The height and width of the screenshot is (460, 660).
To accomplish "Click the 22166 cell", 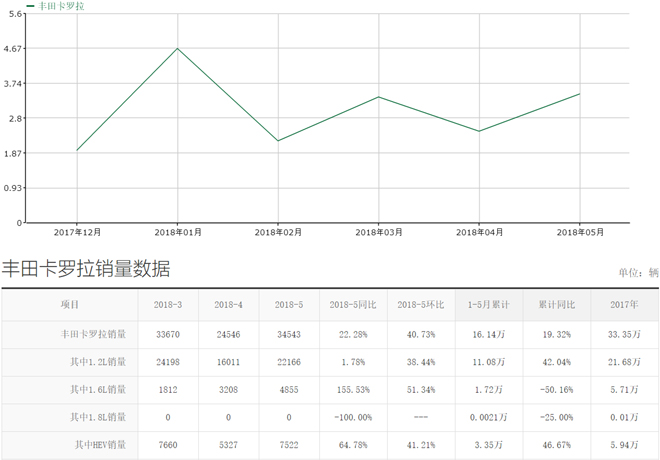I will point(289,362).
